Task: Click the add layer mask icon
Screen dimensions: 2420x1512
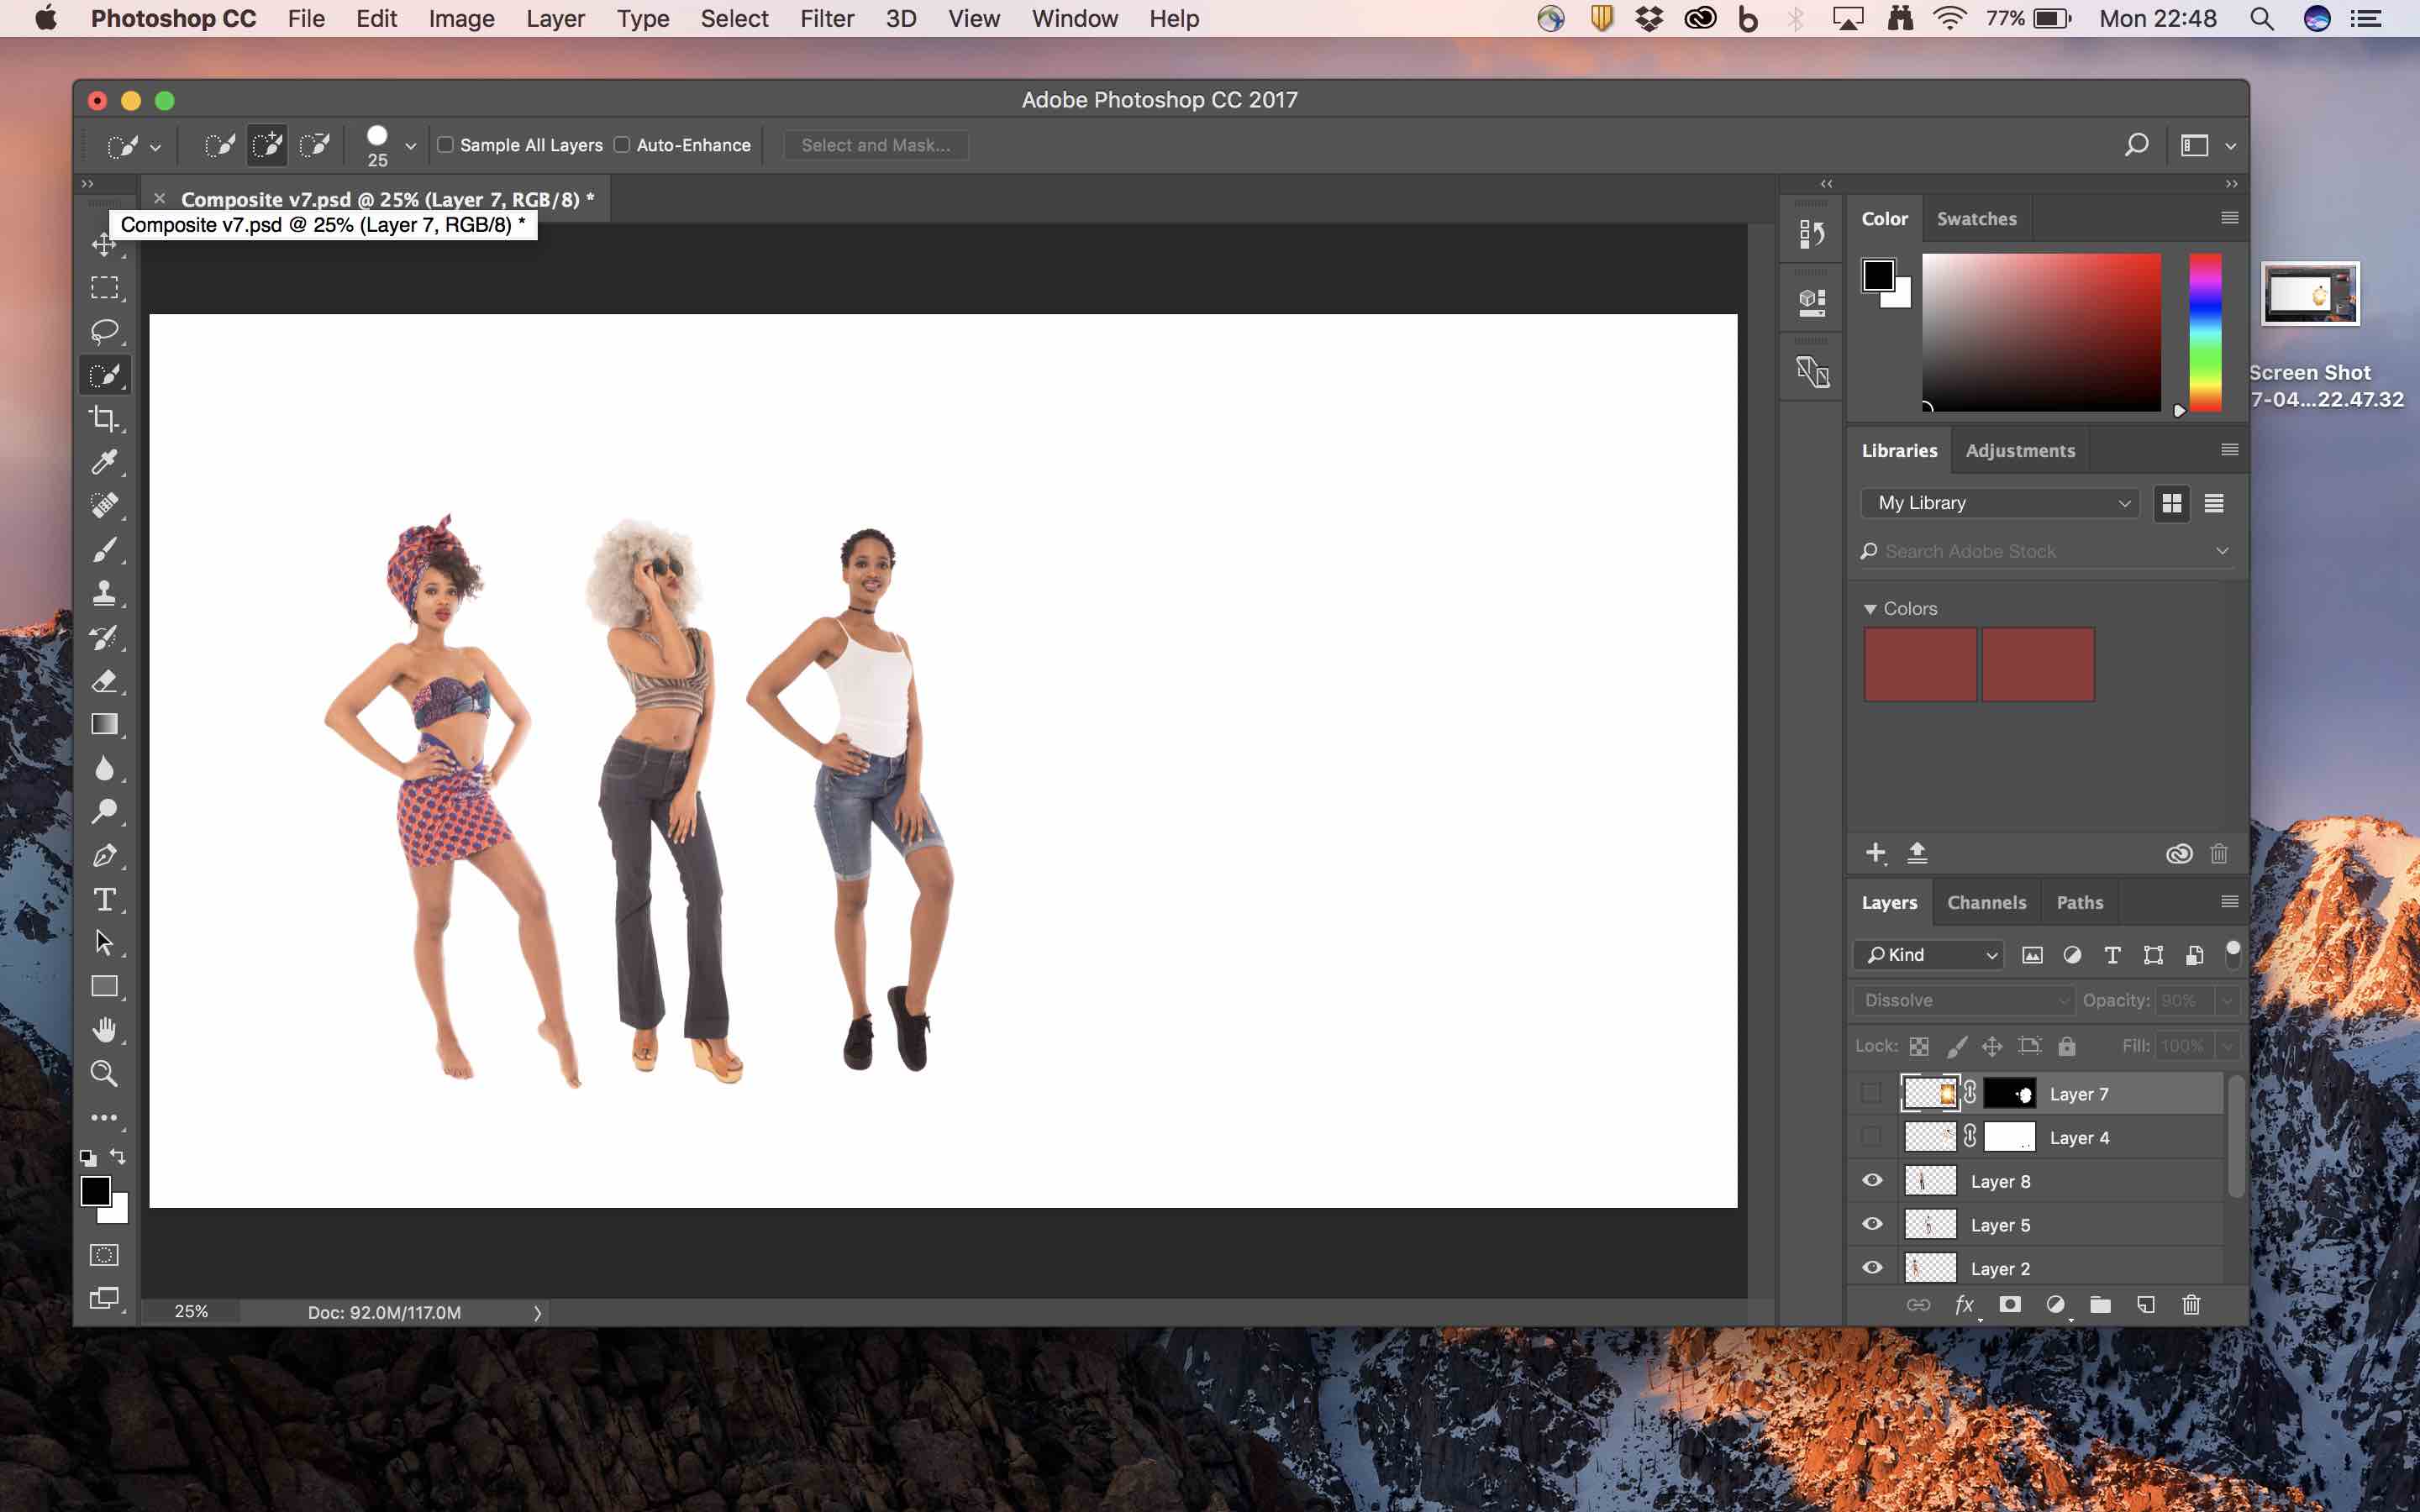Action: 2009,1305
